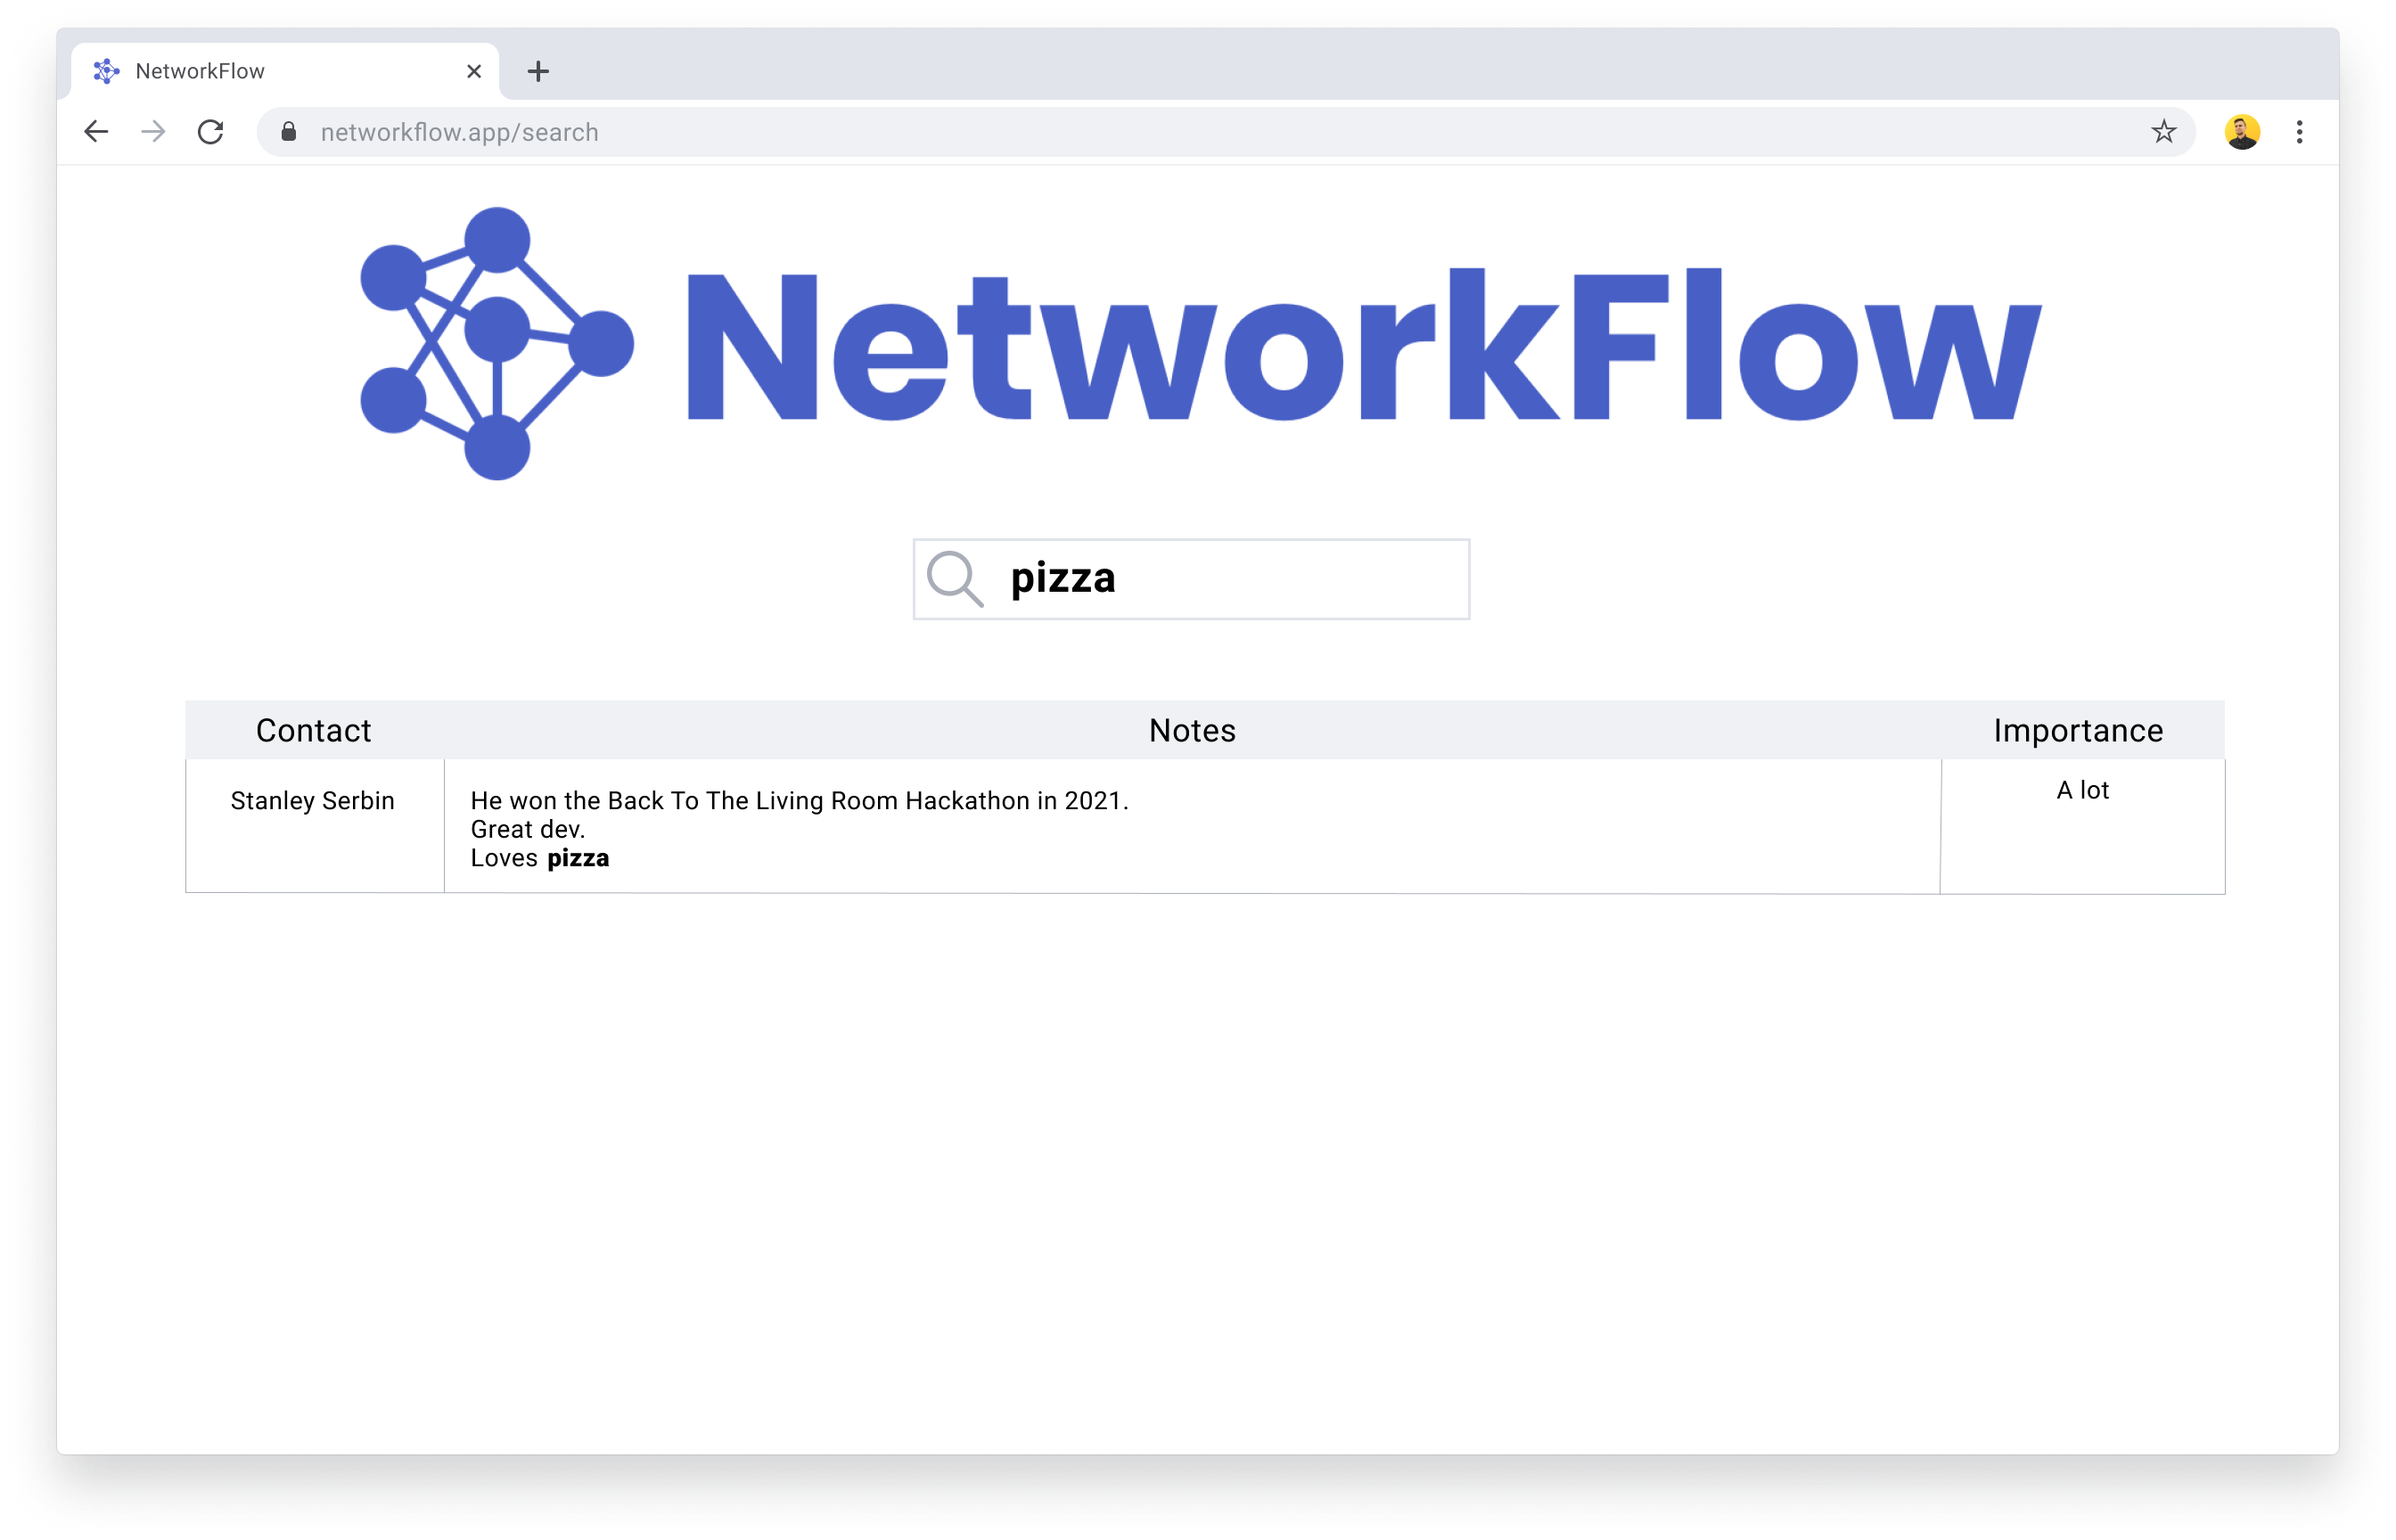
Task: Click the forward navigation arrow
Action: tap(152, 131)
